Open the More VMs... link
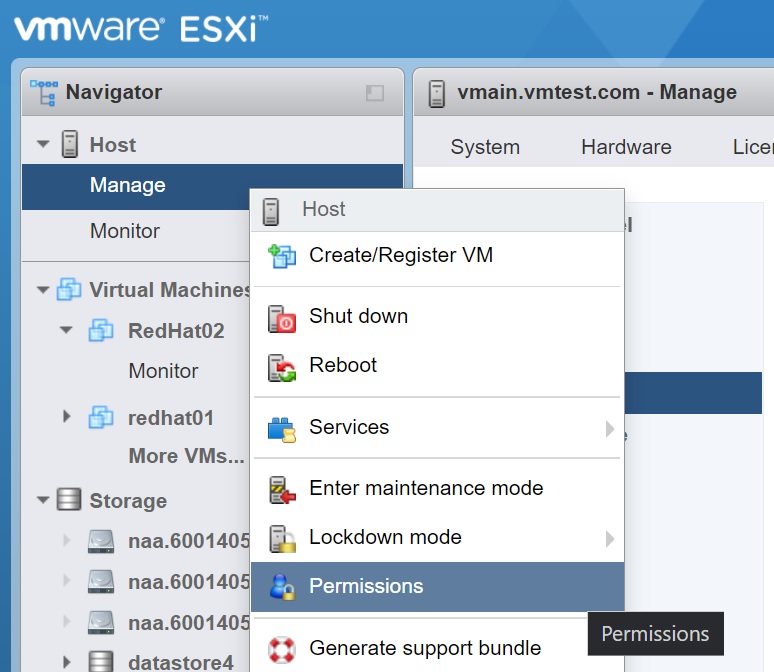Viewport: 774px width, 672px height. (186, 457)
